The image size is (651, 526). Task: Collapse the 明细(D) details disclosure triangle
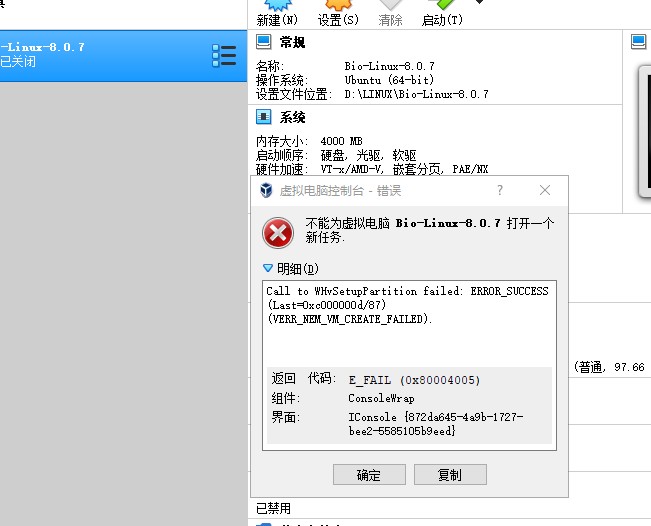(268, 268)
